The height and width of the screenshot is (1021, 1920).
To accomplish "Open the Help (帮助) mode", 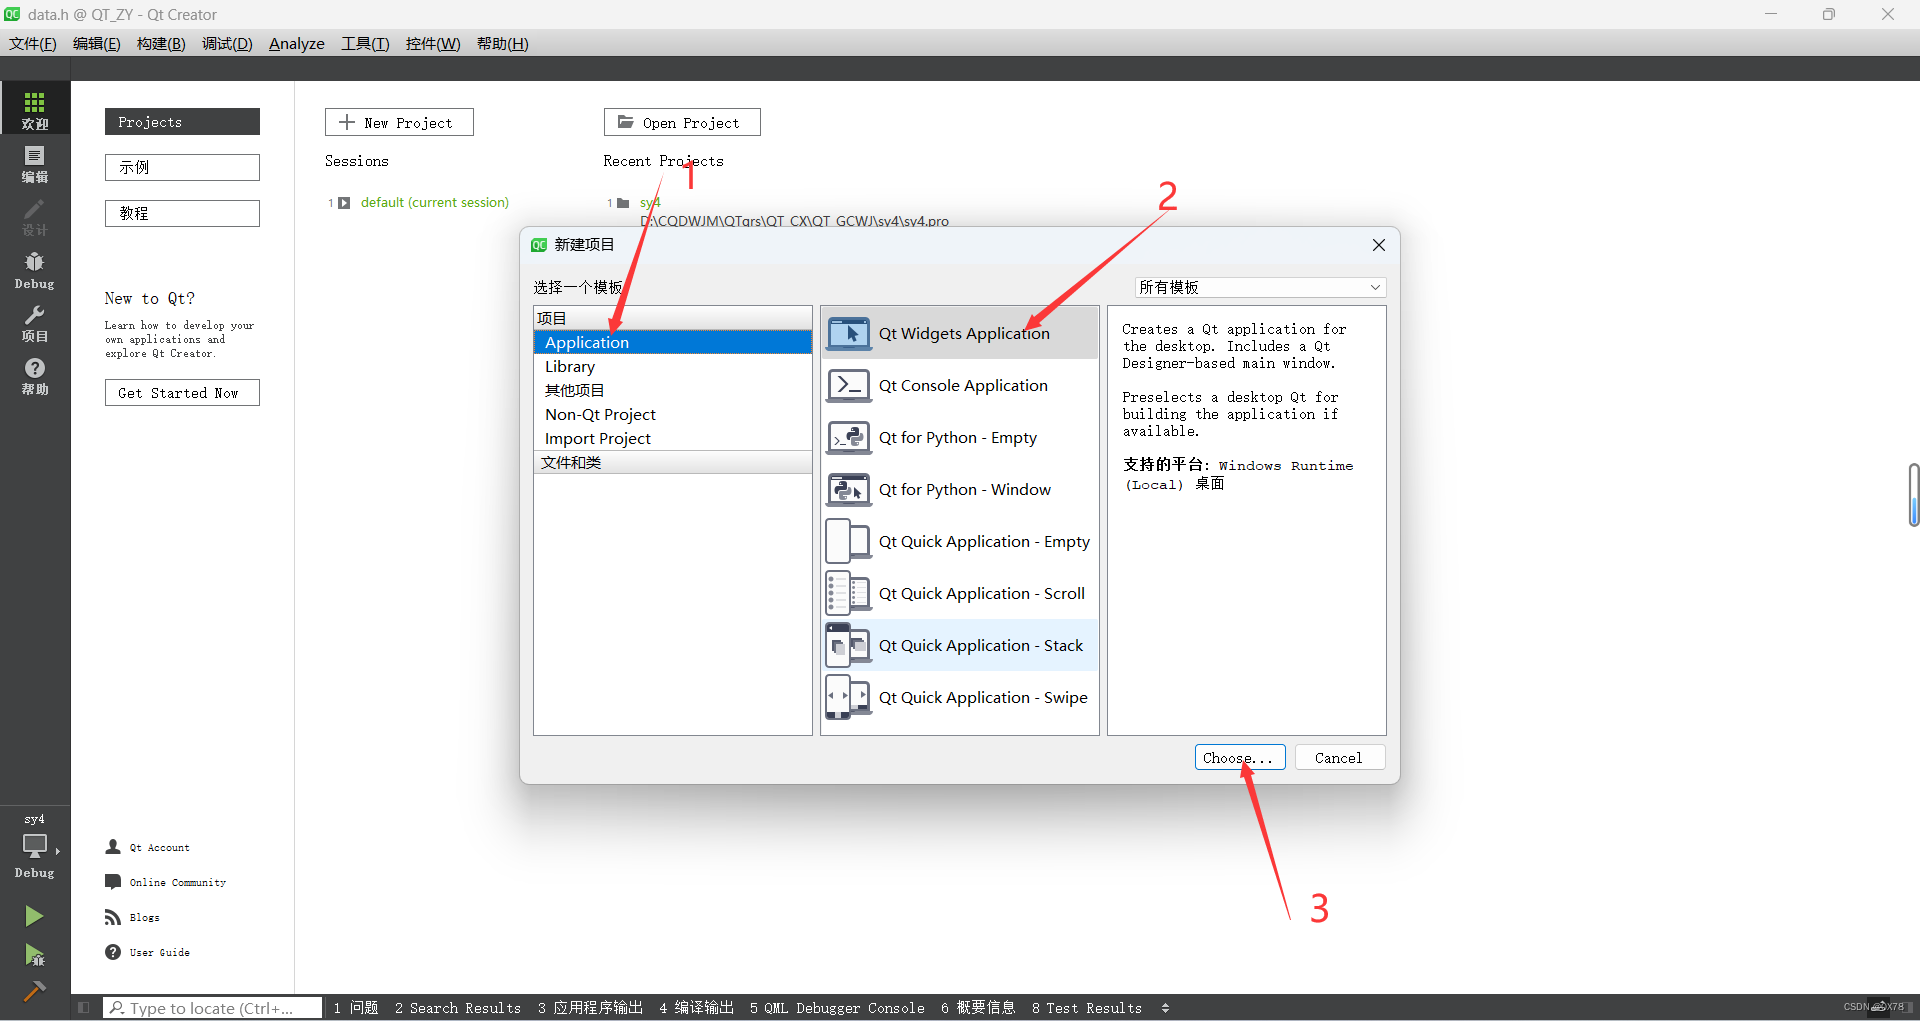I will (35, 375).
